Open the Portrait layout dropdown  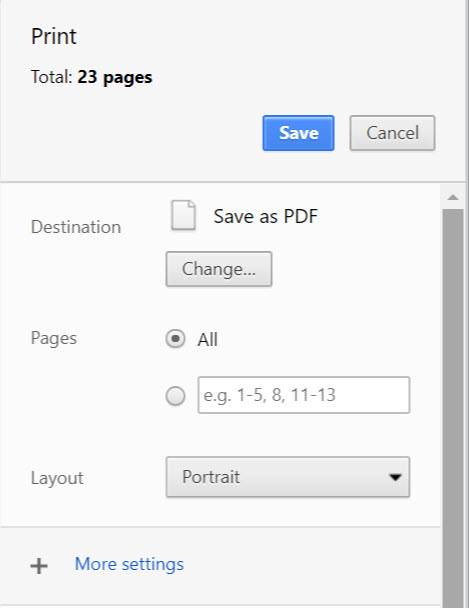288,477
